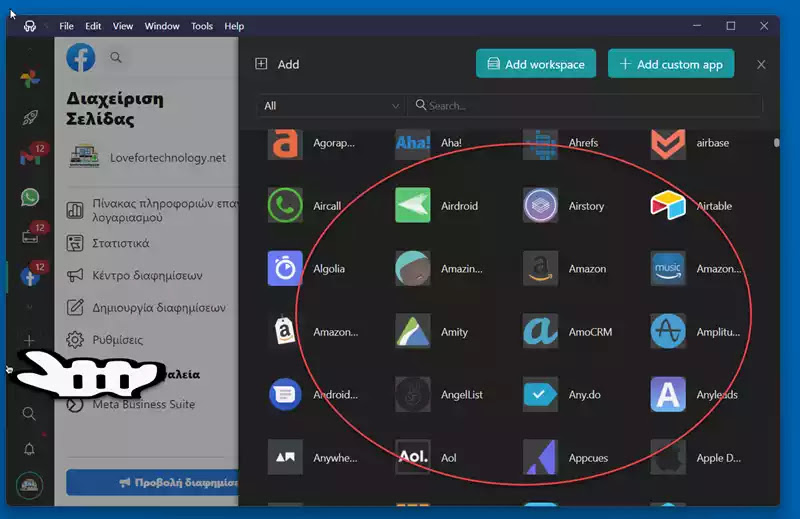The height and width of the screenshot is (519, 800).
Task: Open the Facebook app in the sidebar
Action: tap(30, 277)
